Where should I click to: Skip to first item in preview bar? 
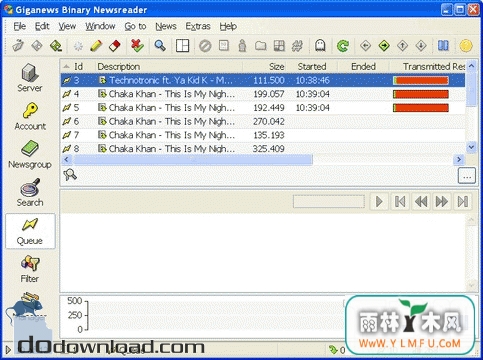400,201
